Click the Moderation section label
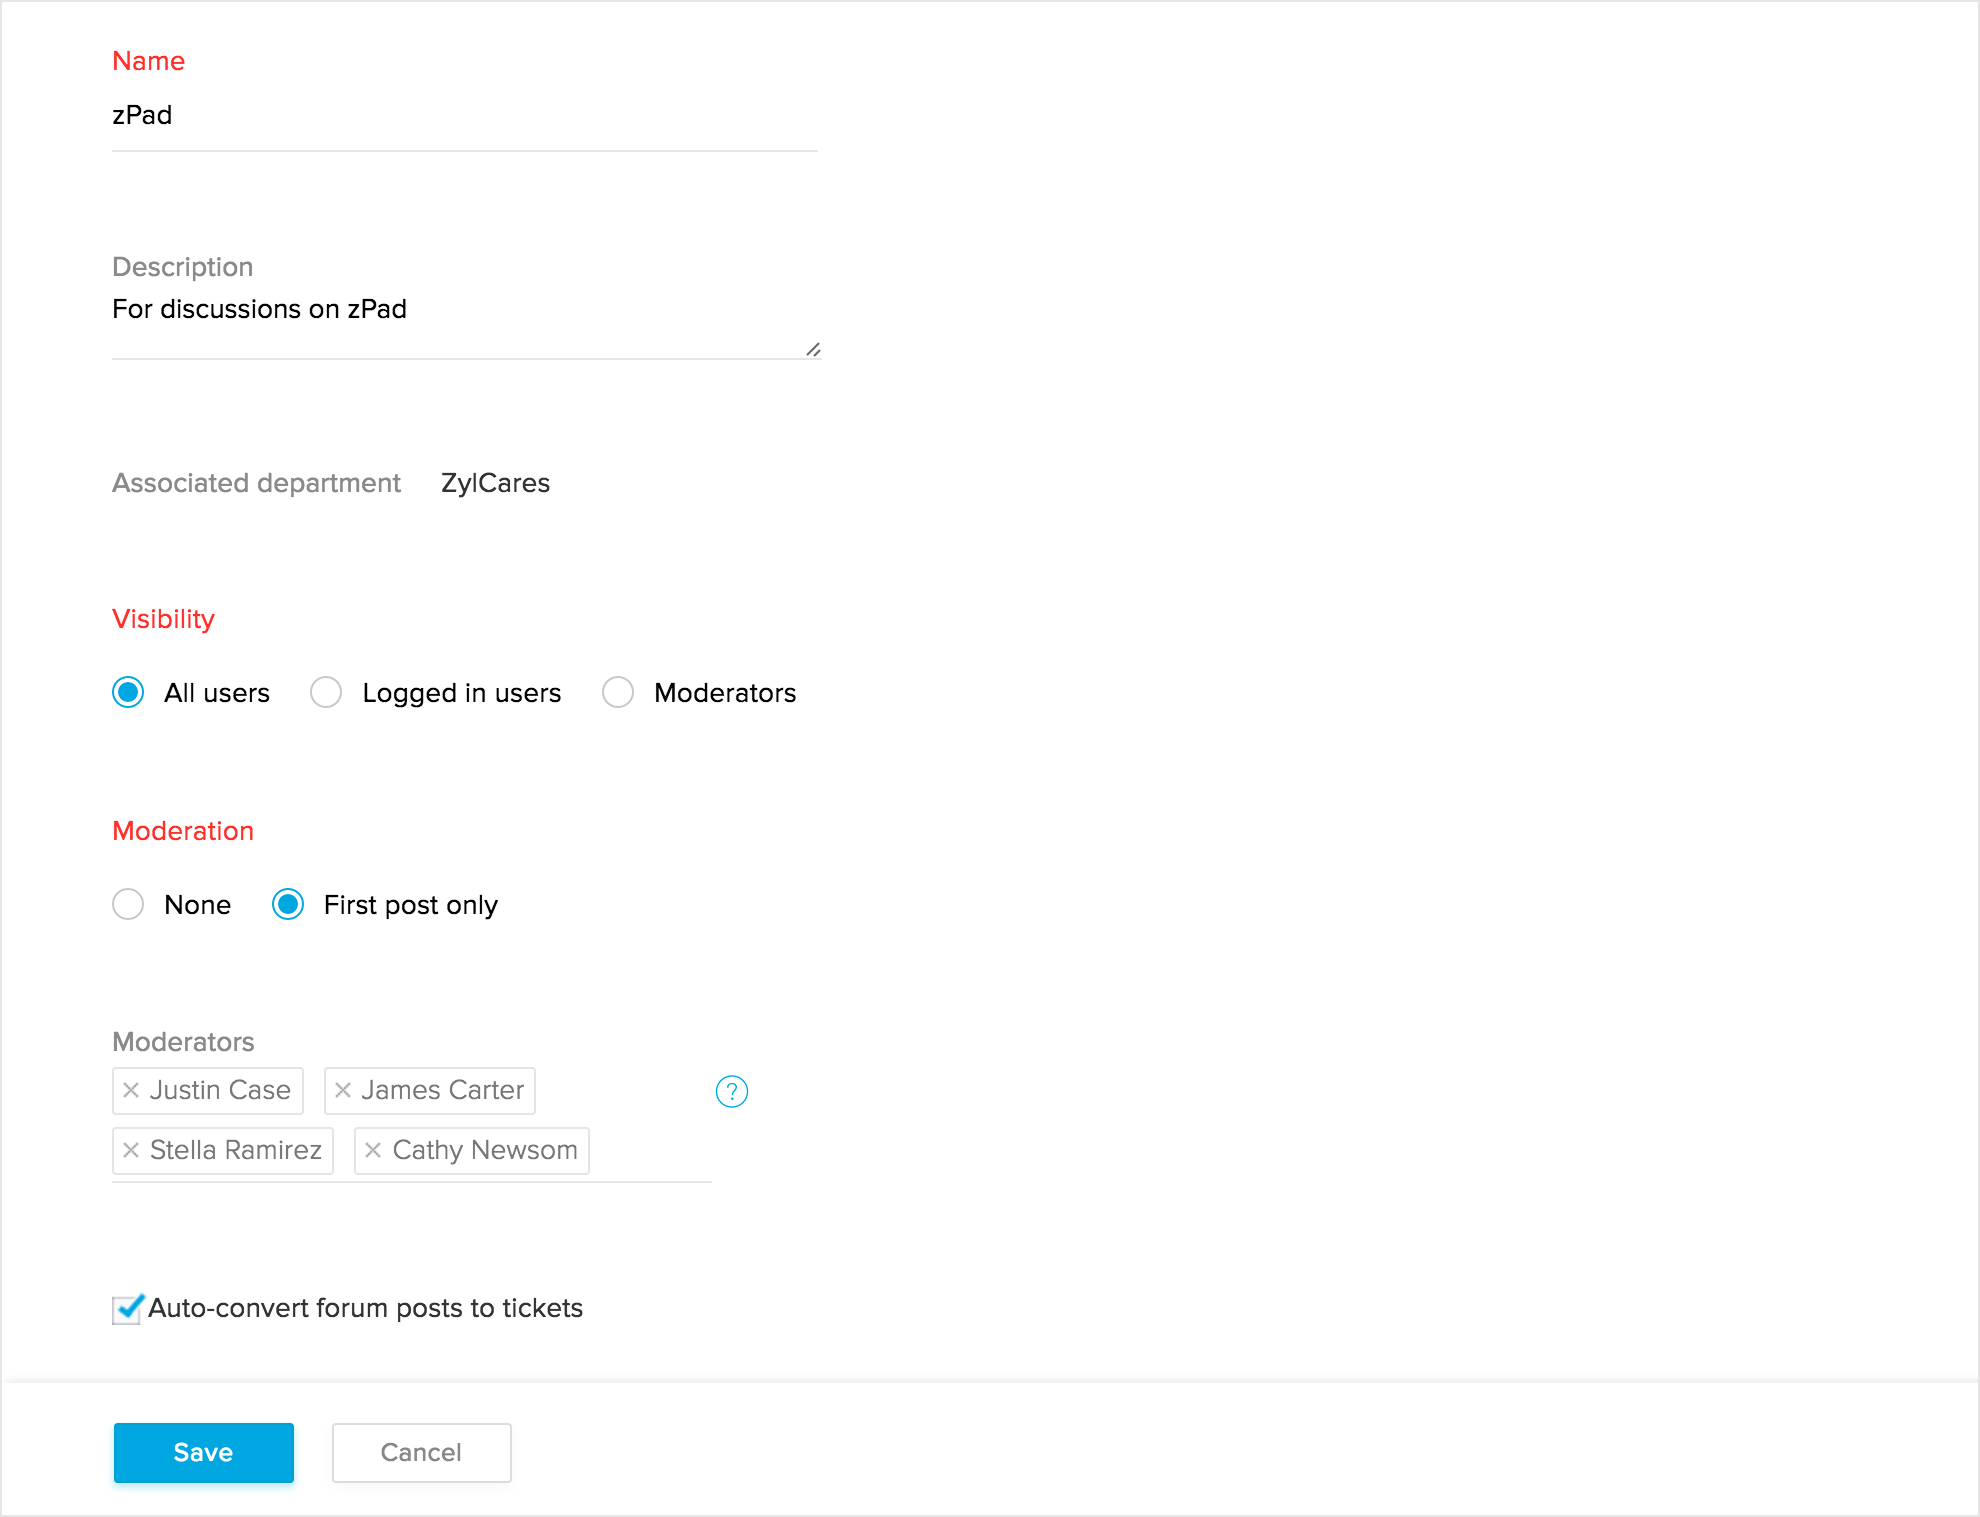The width and height of the screenshot is (1980, 1517). 183,831
